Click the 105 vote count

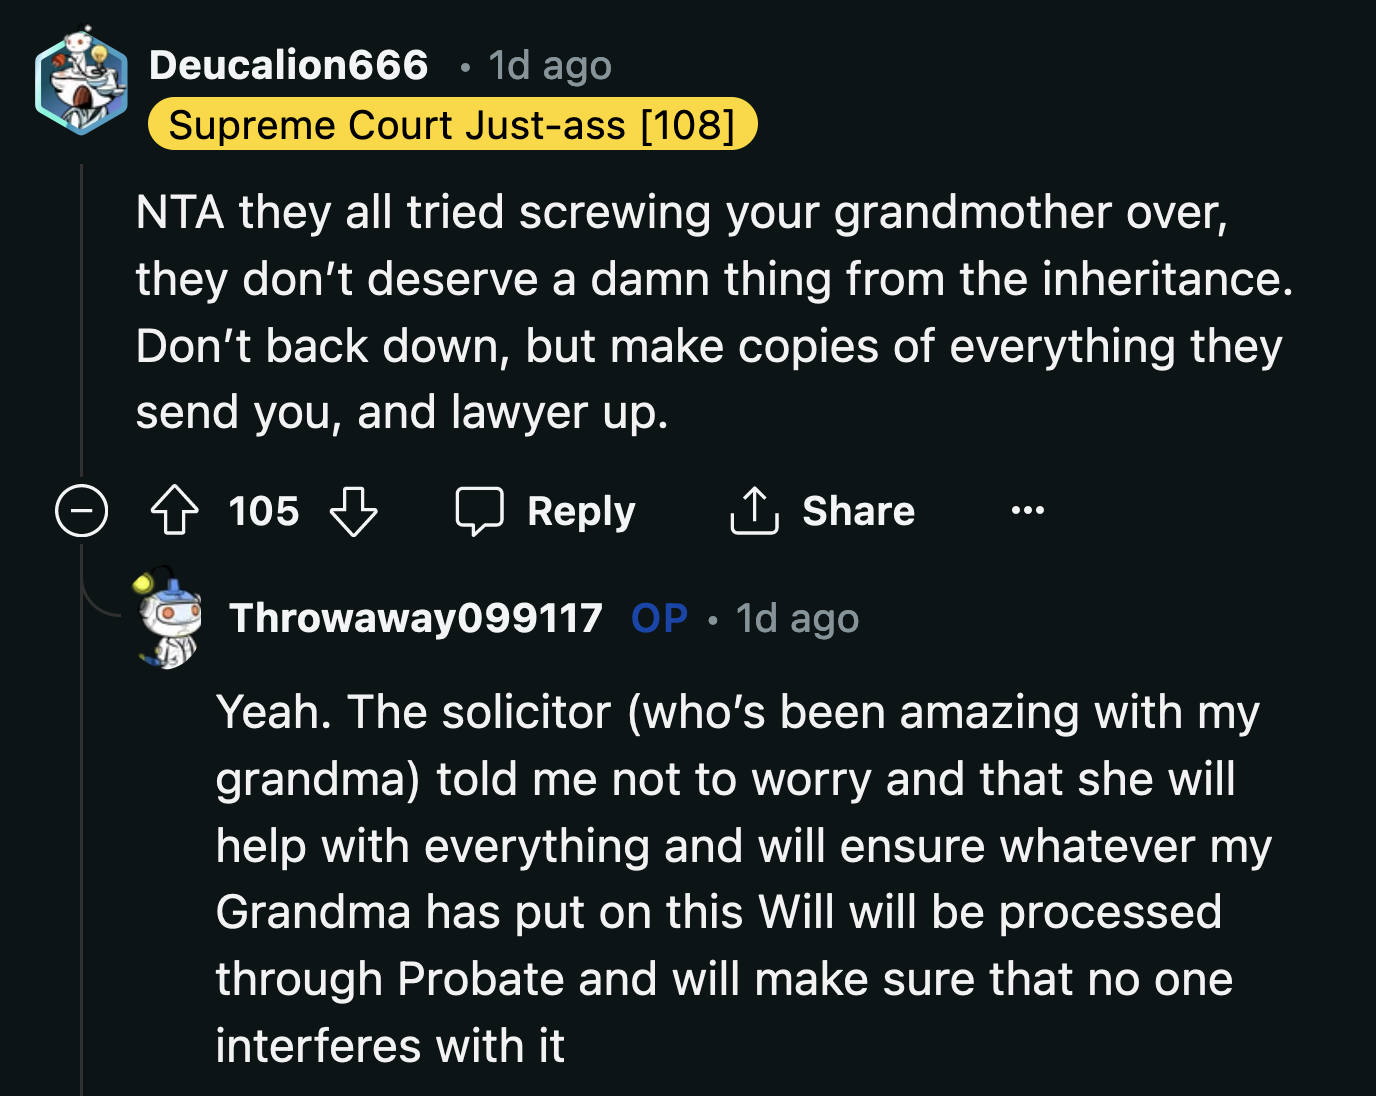262,511
